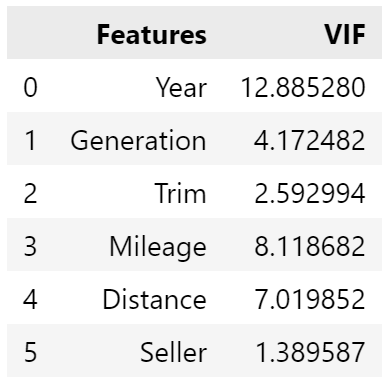Select the Seller feature cell

[x=173, y=352]
